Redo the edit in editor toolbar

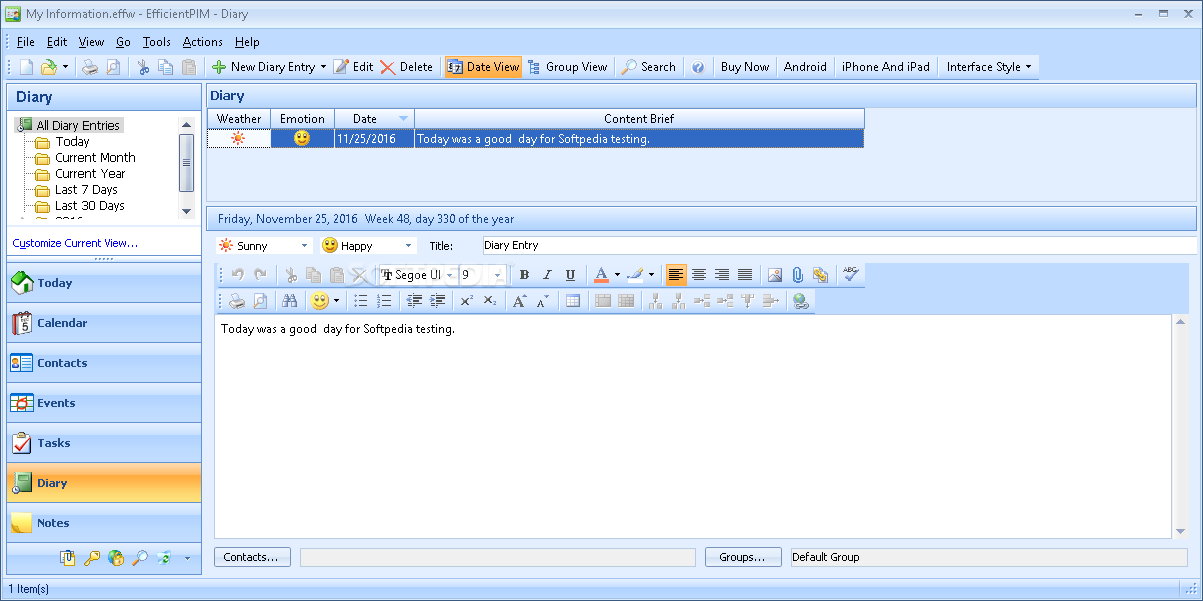(x=260, y=275)
